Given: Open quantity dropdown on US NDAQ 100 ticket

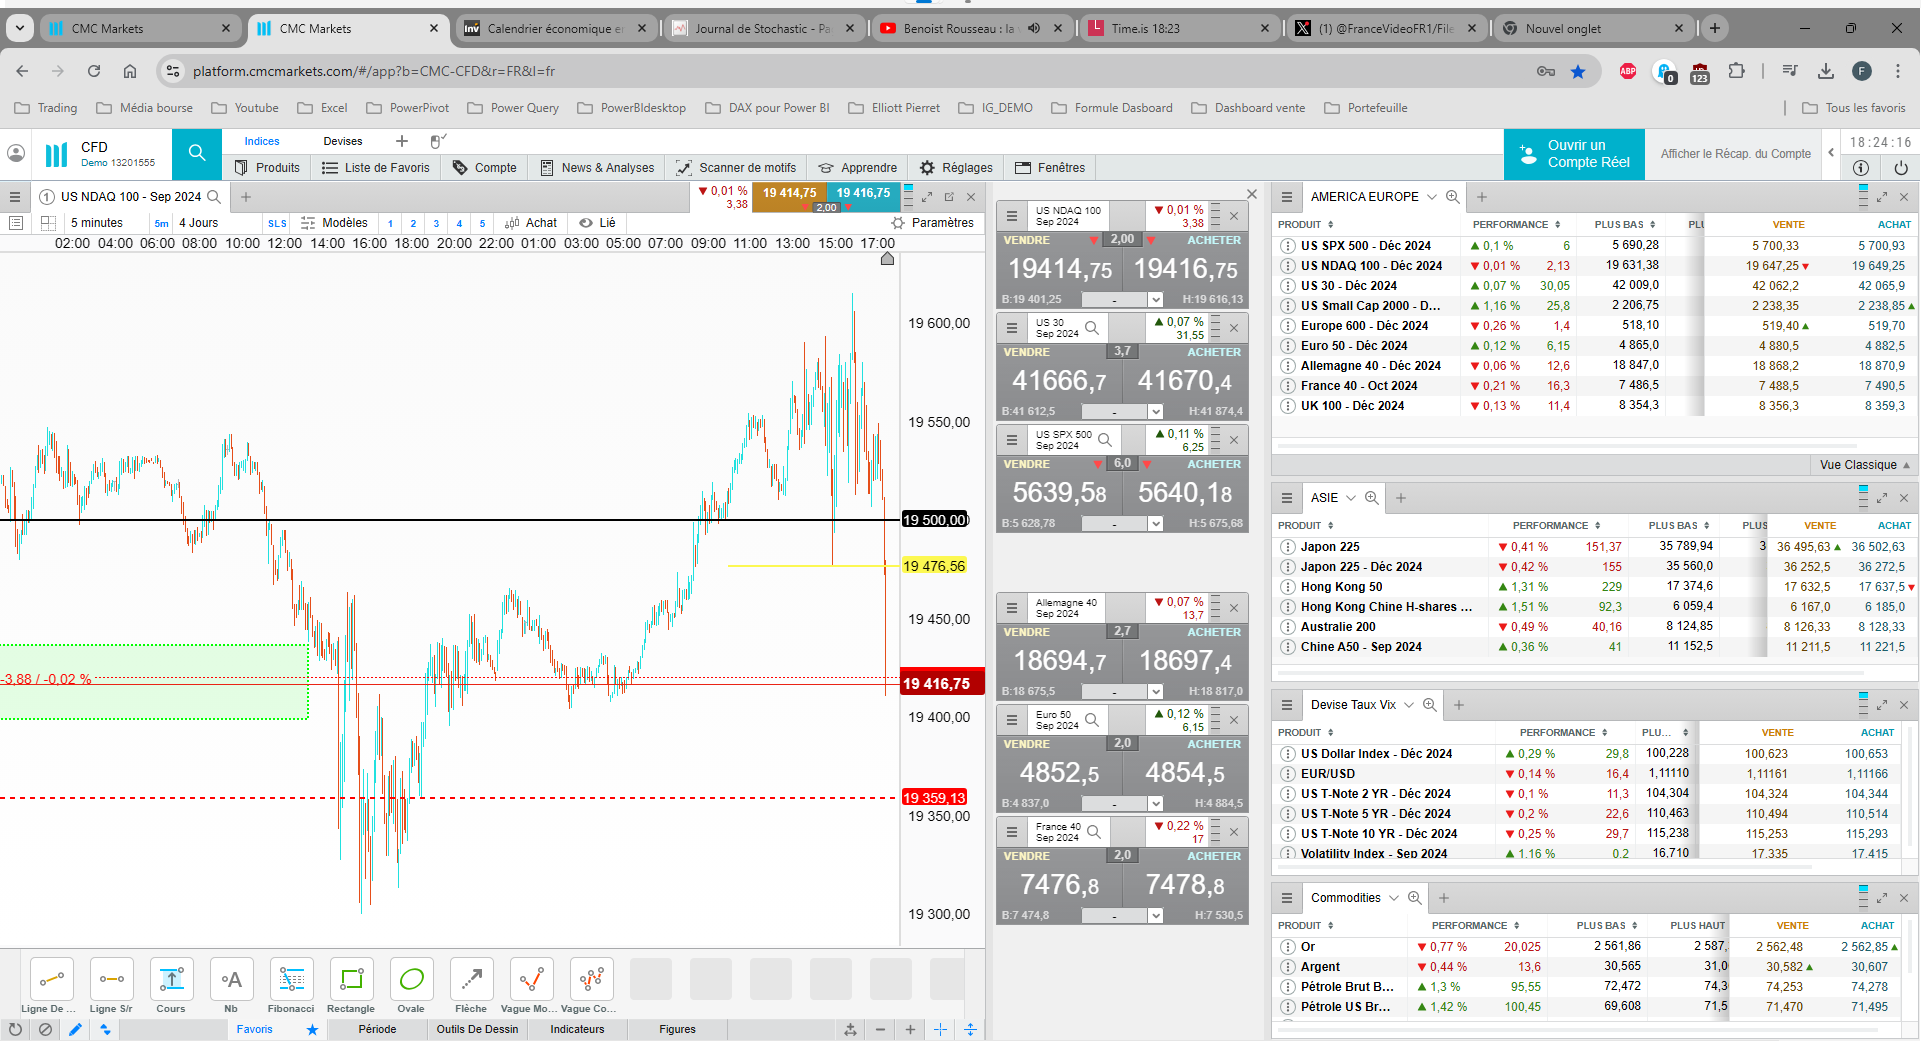Looking at the screenshot, I should click(1156, 300).
